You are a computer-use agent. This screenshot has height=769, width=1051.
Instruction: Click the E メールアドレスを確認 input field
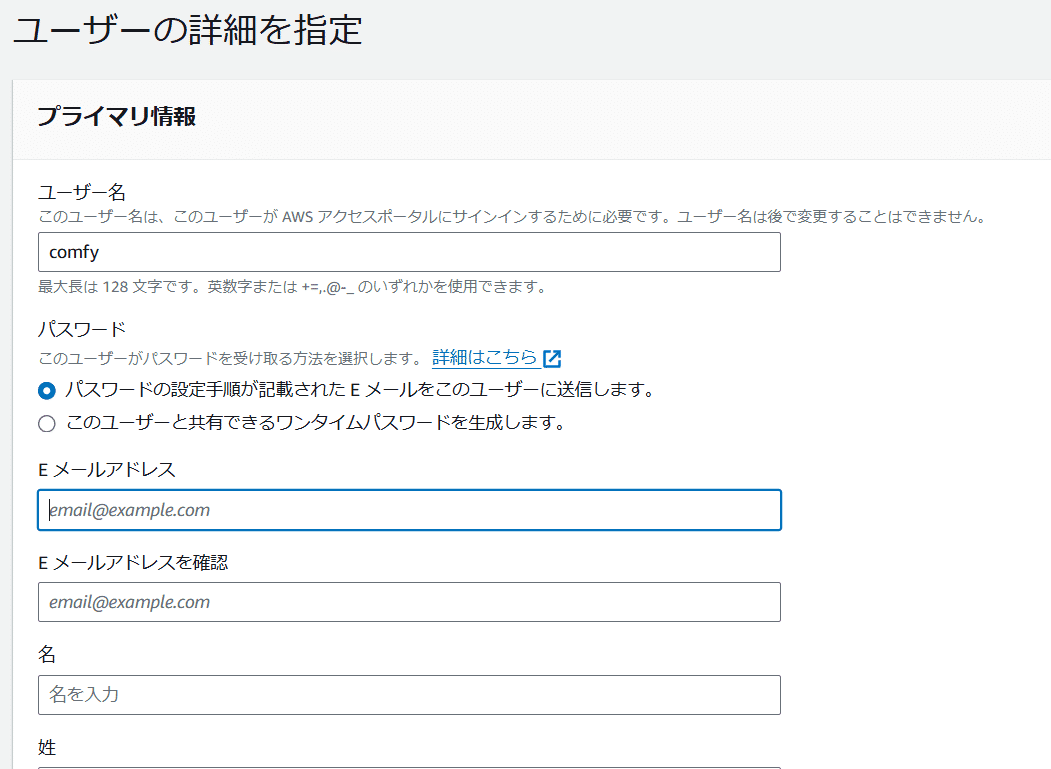pyautogui.click(x=409, y=602)
